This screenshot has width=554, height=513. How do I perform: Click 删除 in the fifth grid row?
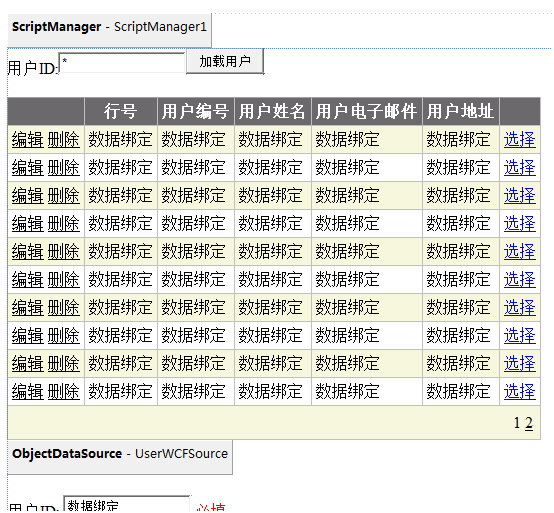click(64, 252)
